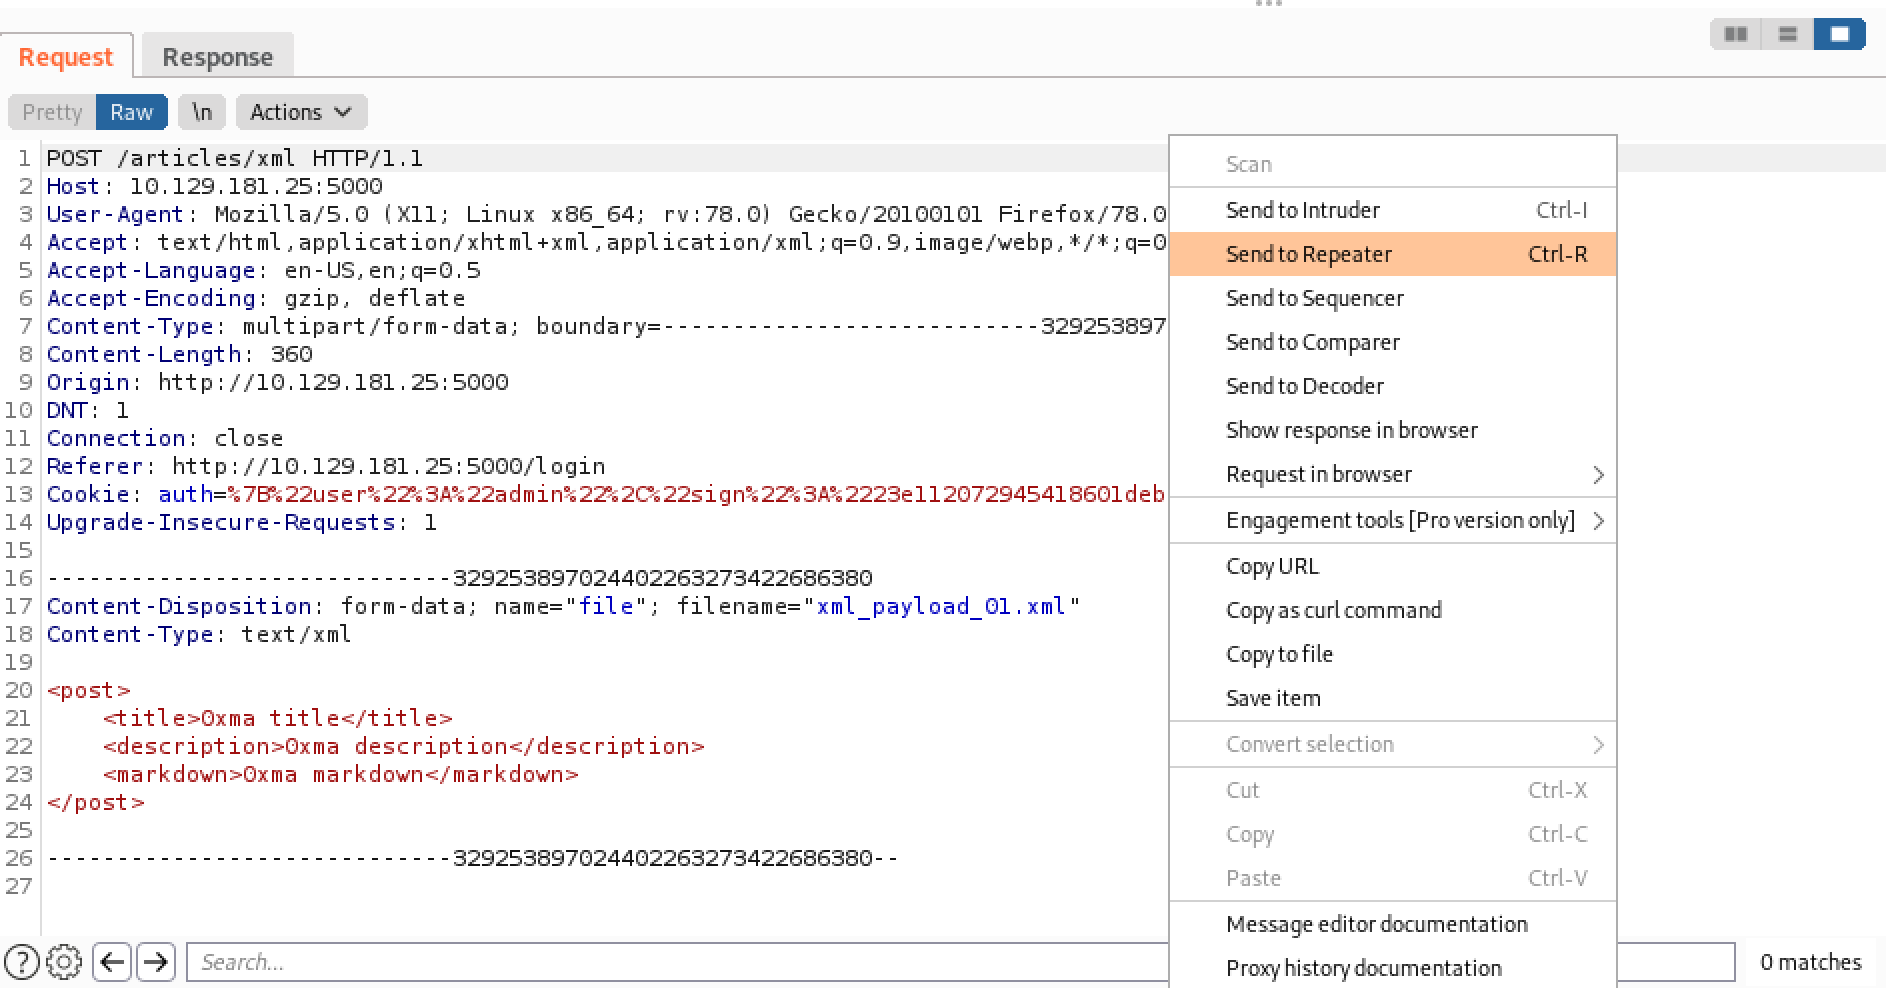Image resolution: width=1886 pixels, height=988 pixels.
Task: Click the Content-Type: text/xml line
Action: tap(199, 634)
